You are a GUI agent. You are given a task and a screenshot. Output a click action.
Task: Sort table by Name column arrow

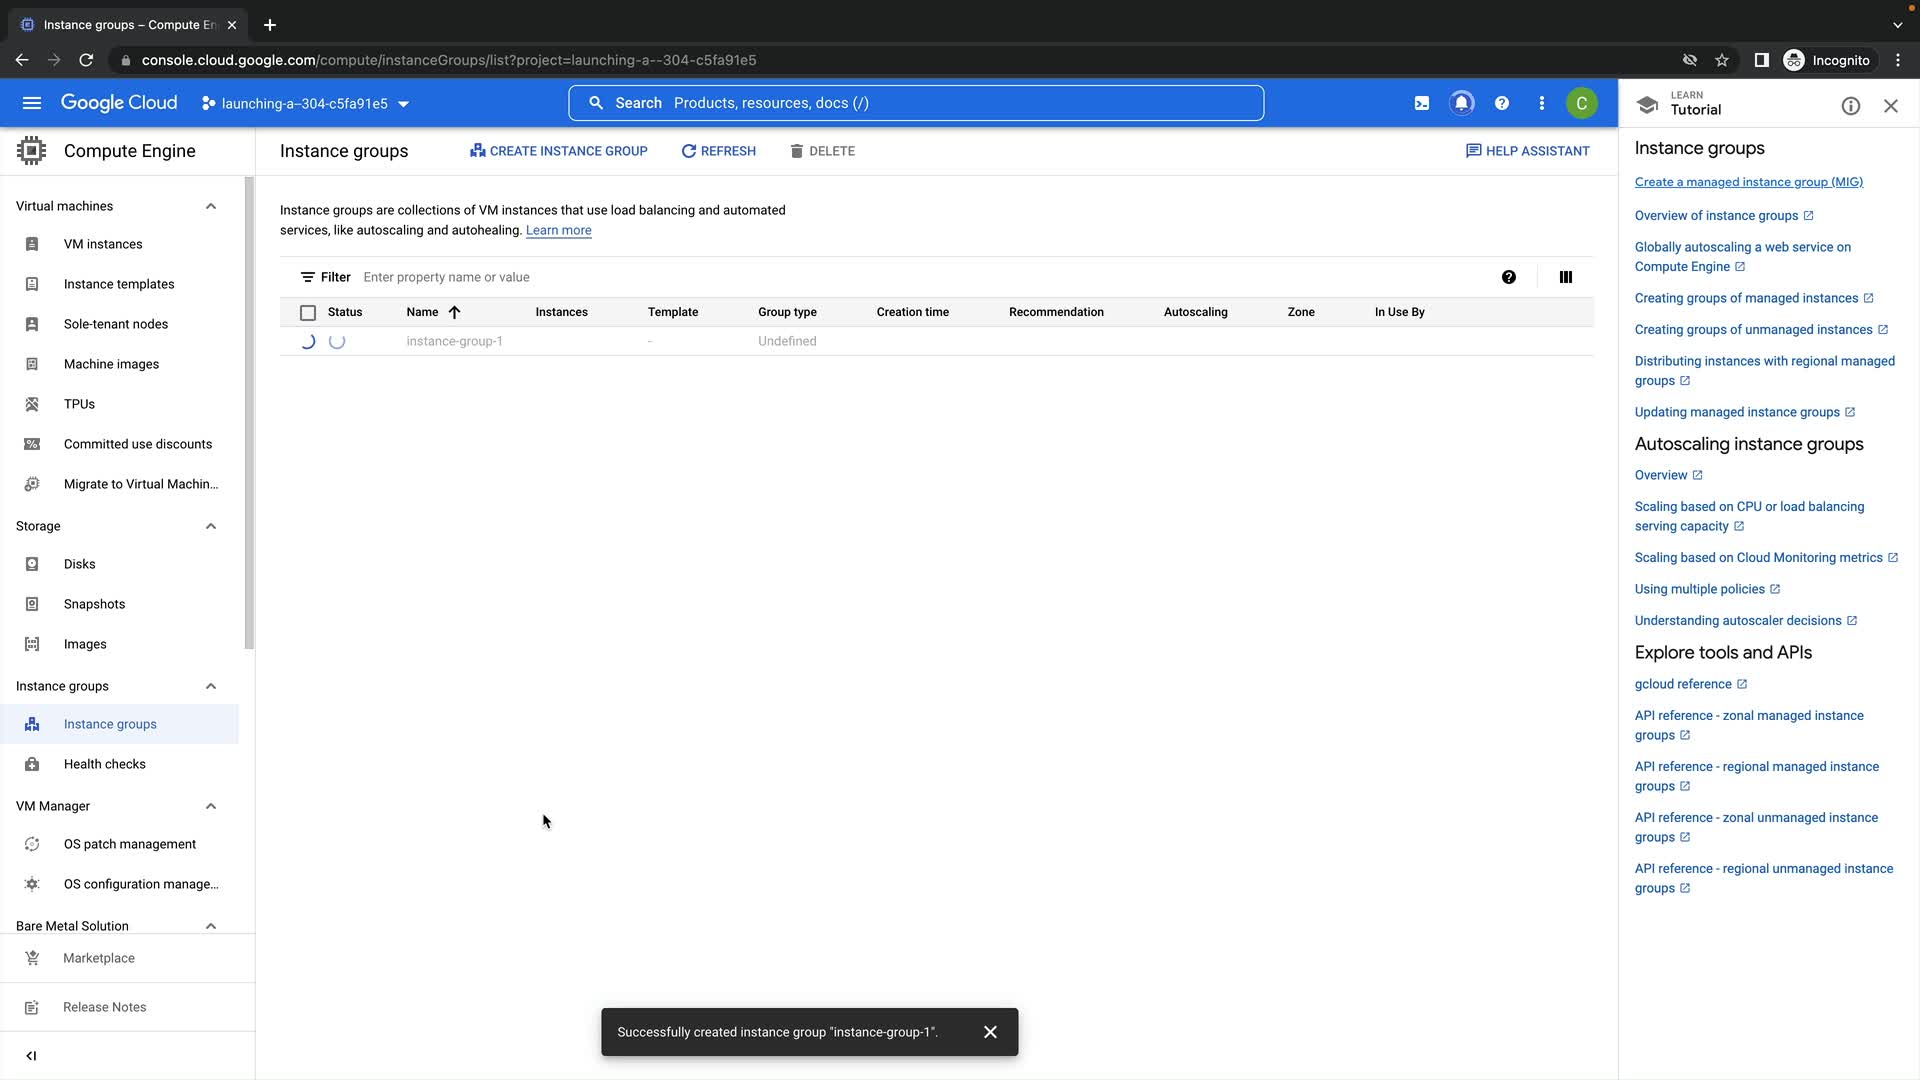point(454,312)
